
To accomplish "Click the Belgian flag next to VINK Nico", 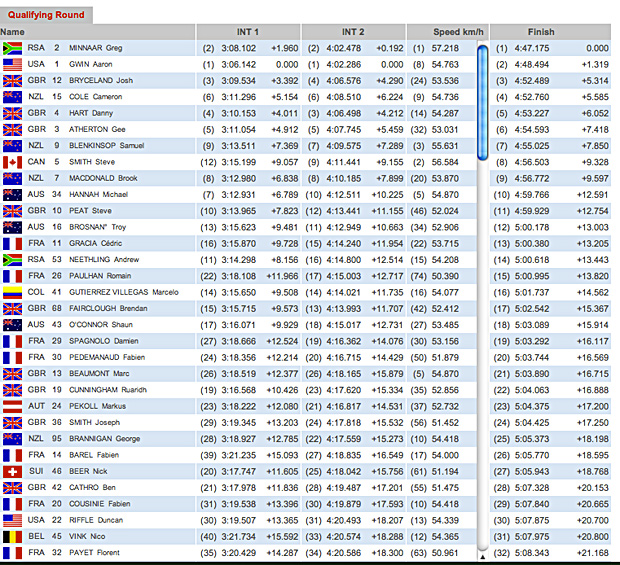I will (x=14, y=537).
